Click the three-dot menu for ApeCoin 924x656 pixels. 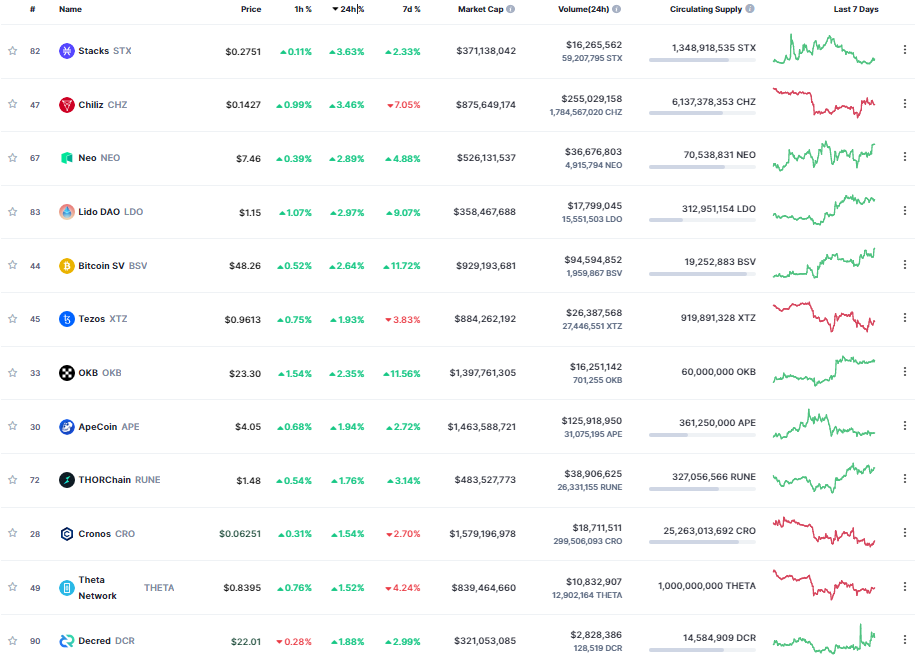905,426
